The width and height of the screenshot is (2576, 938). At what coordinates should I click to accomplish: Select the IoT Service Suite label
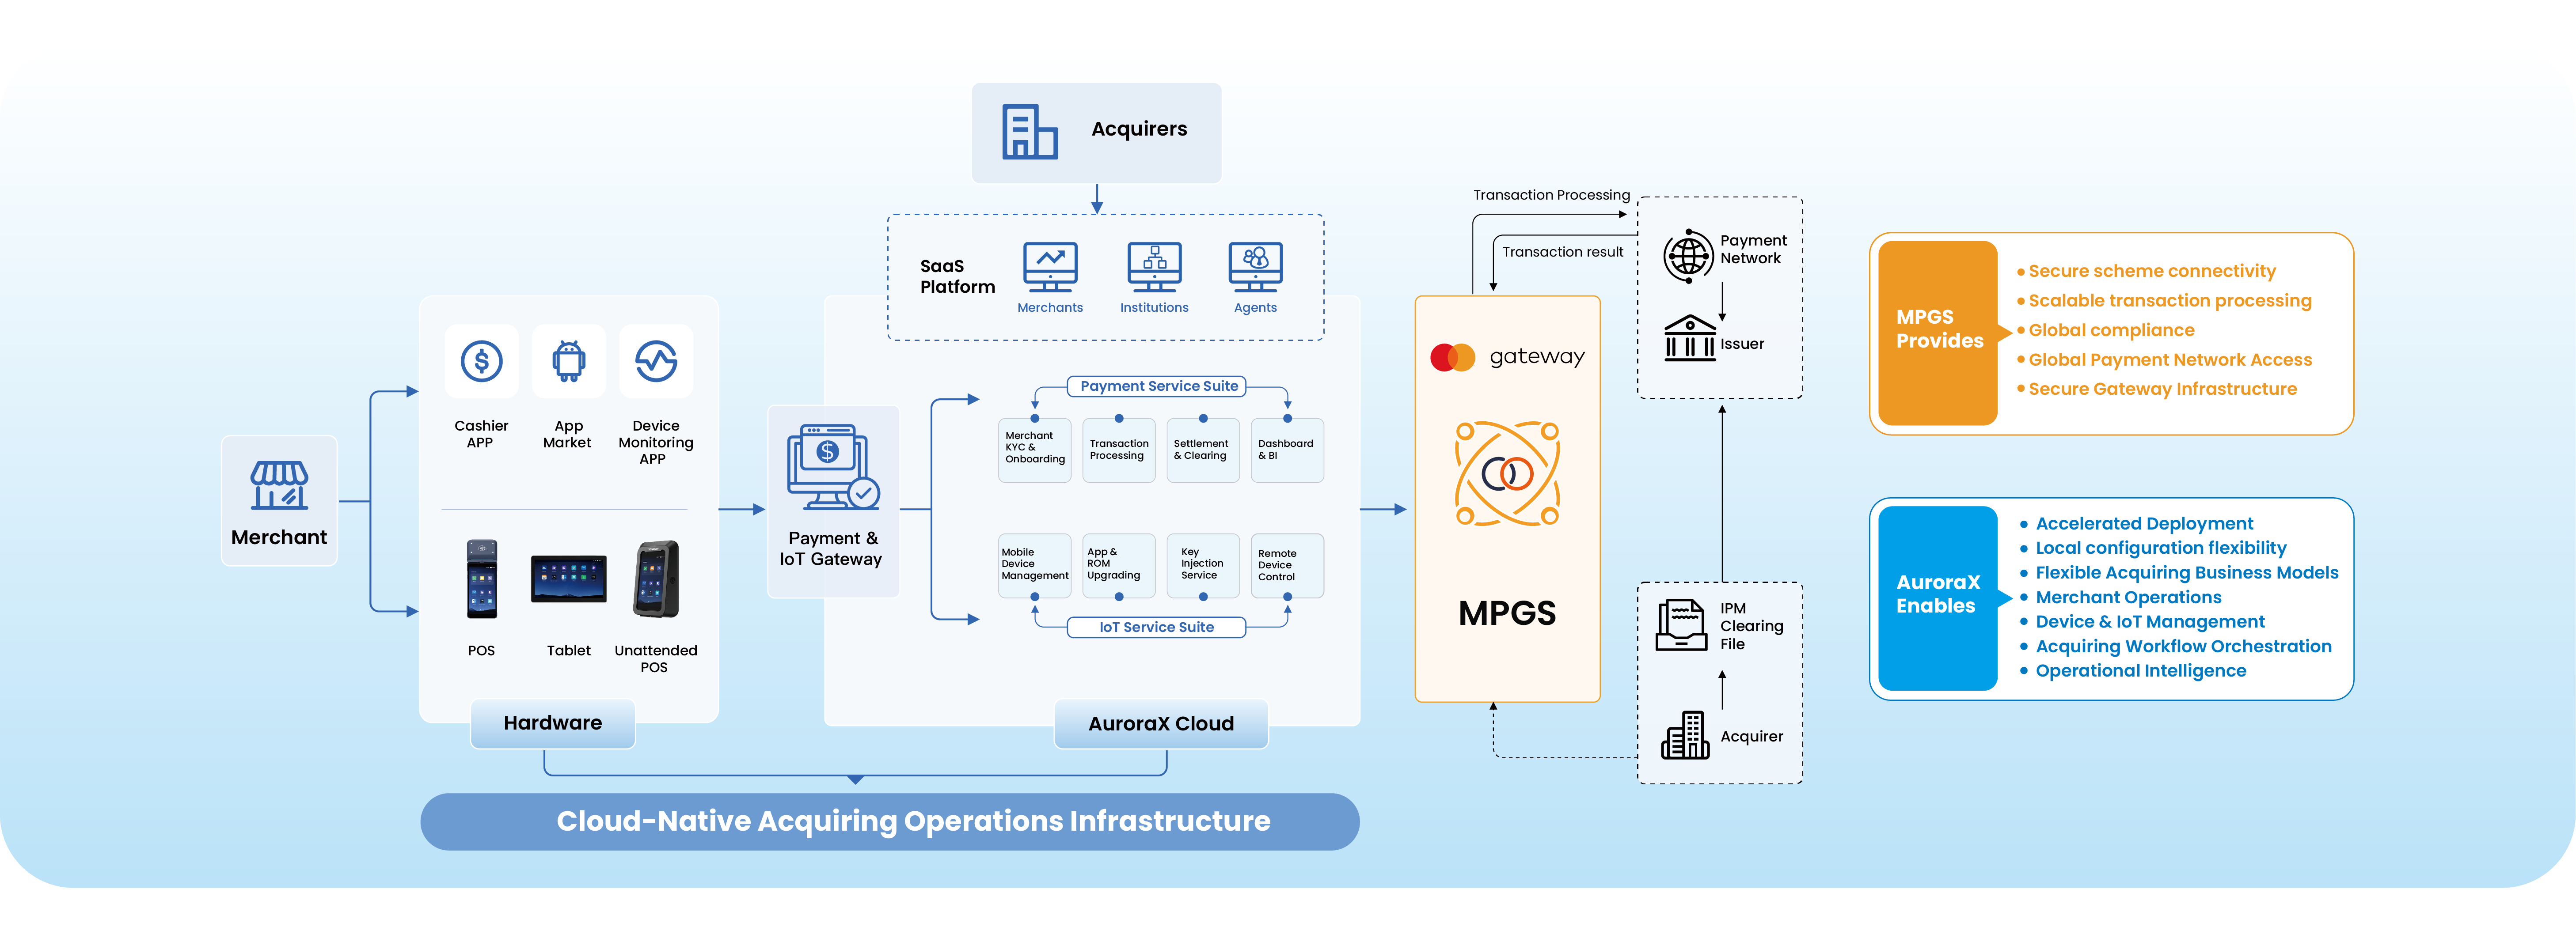pyautogui.click(x=1157, y=627)
